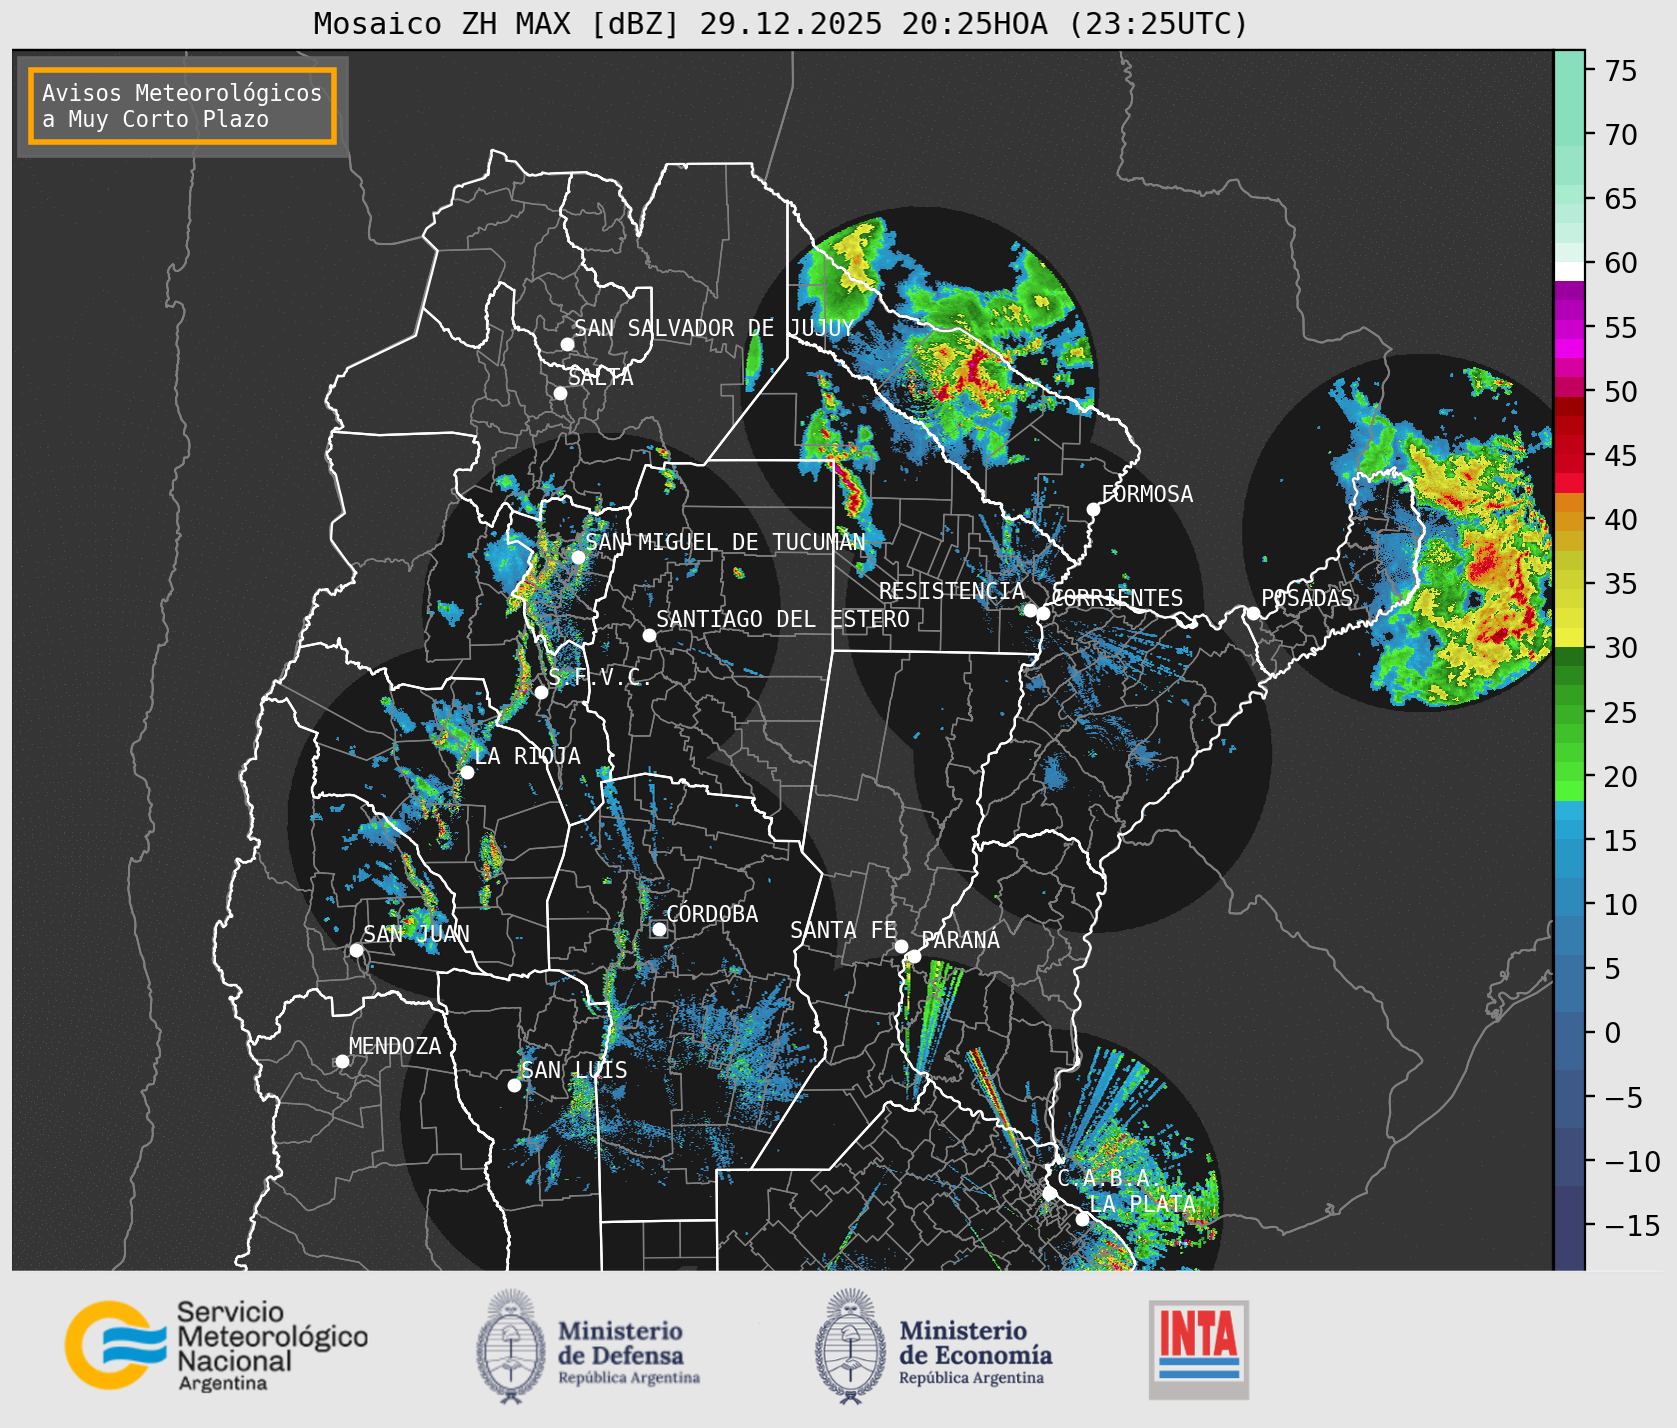1677x1428 pixels.
Task: Click the 0 dBZ colorbar label
Action: 1612,1032
